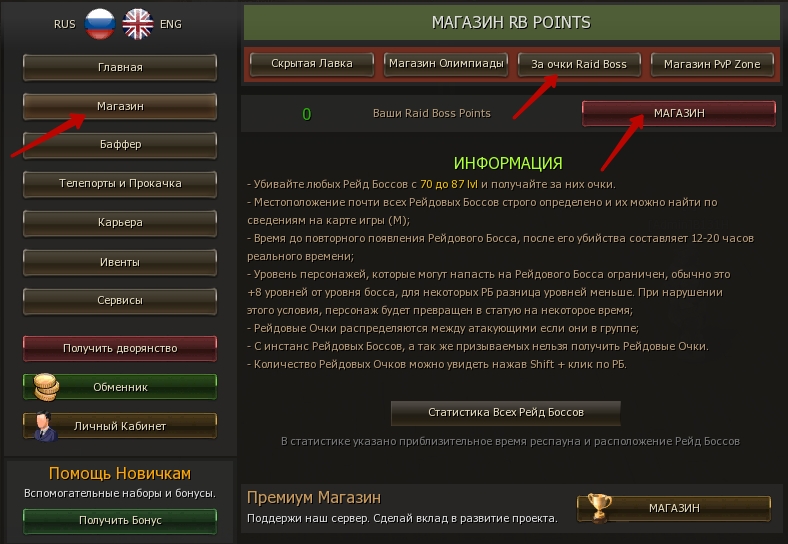The height and width of the screenshot is (544, 788).
Task: Switch language with the British flag icon
Action: tap(138, 24)
